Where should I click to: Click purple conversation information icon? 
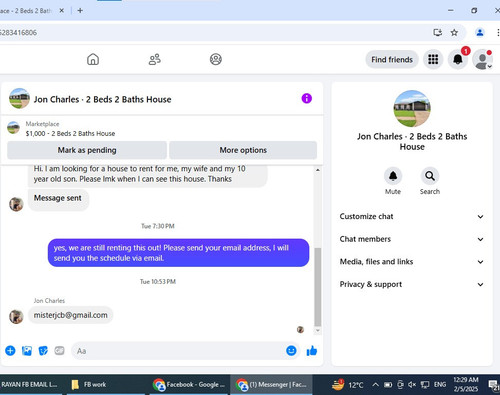tap(307, 98)
